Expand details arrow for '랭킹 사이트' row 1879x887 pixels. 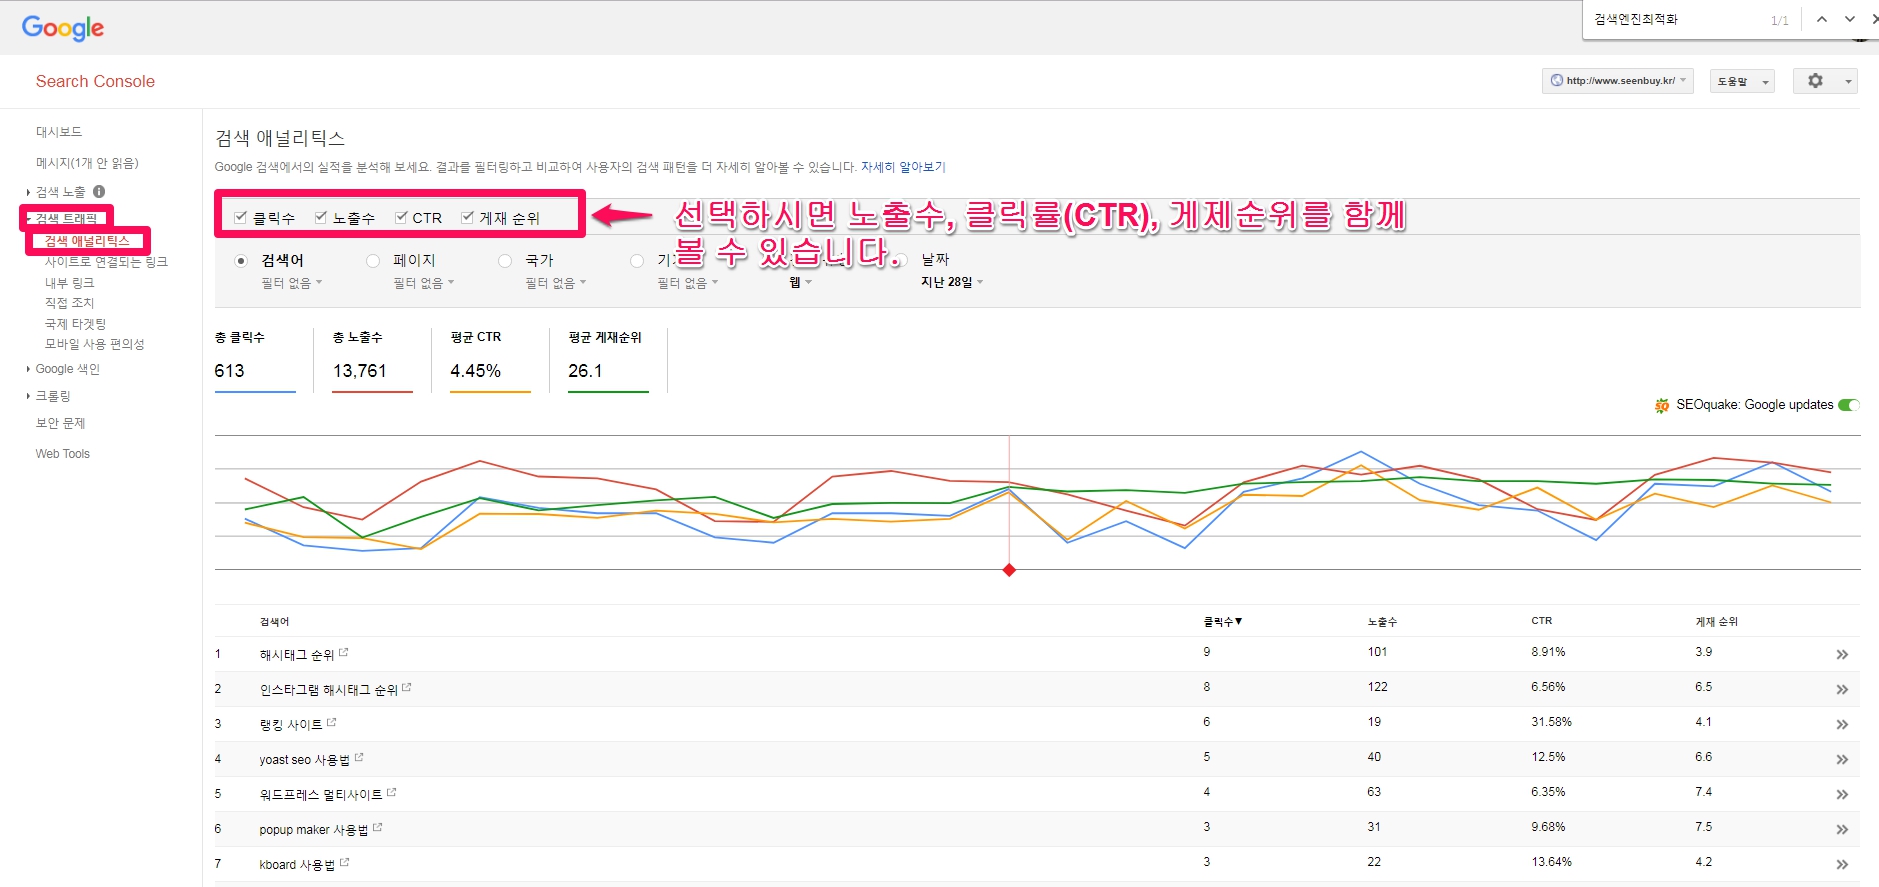point(1841,724)
